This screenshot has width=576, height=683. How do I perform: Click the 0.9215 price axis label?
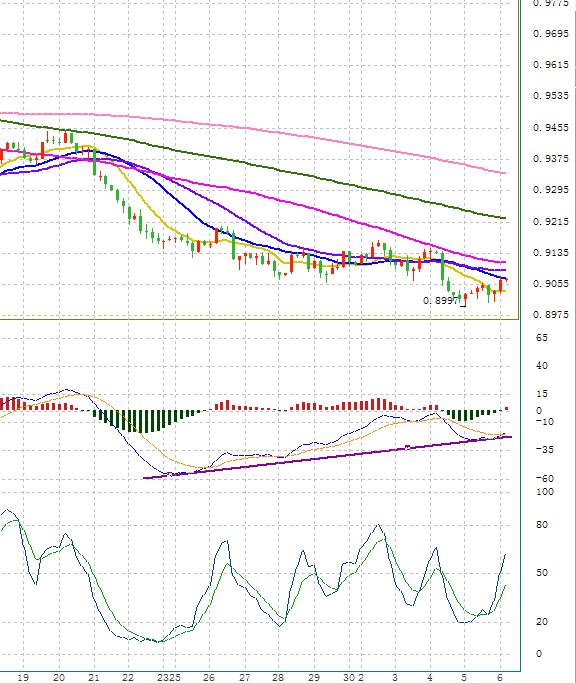(x=551, y=222)
